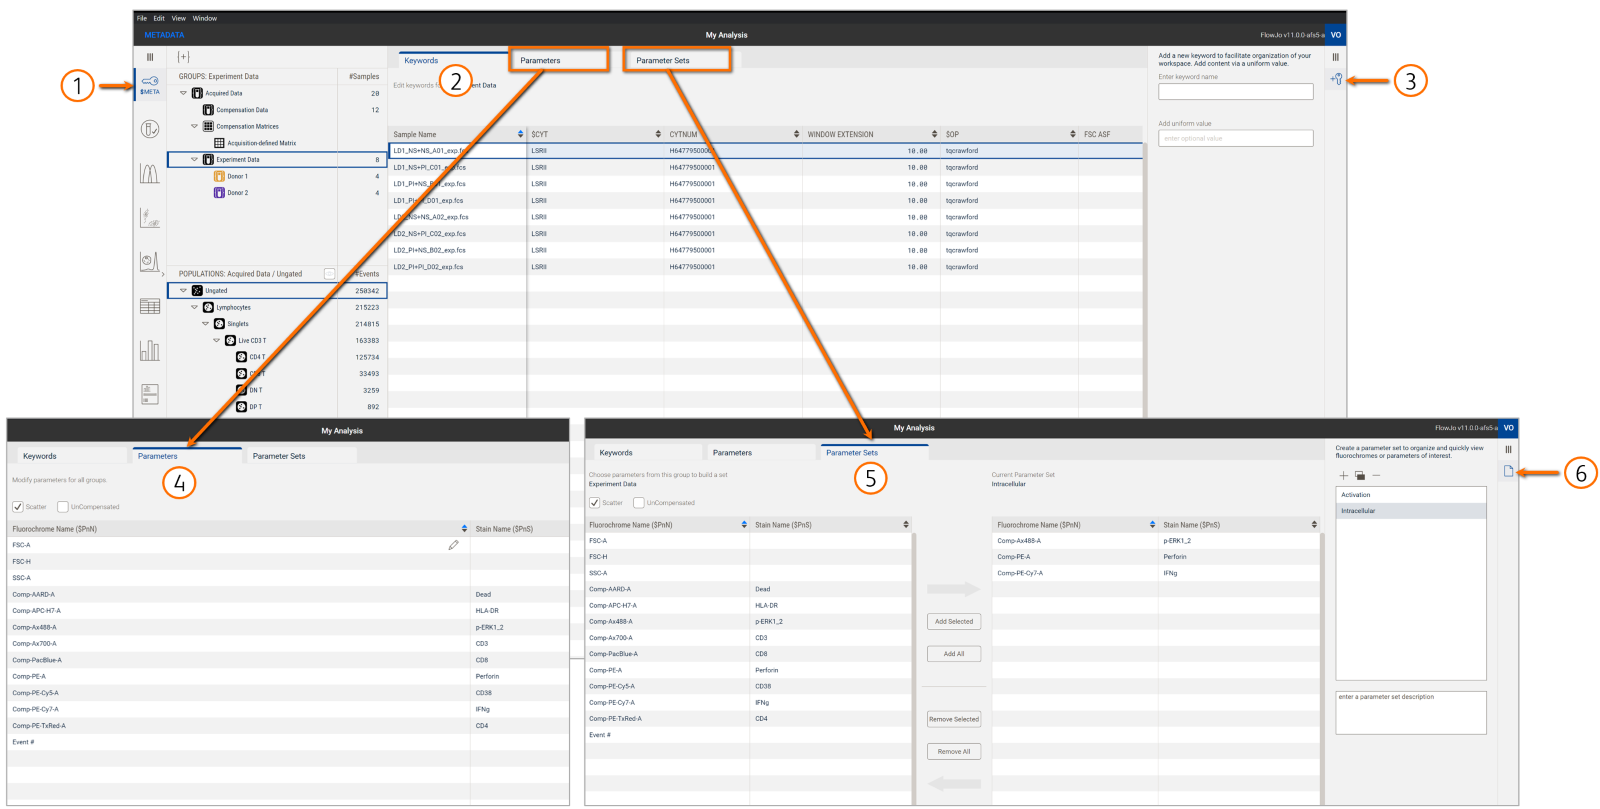1600x809 pixels.
Task: Collapse the Experiment Data group
Action: (x=194, y=159)
